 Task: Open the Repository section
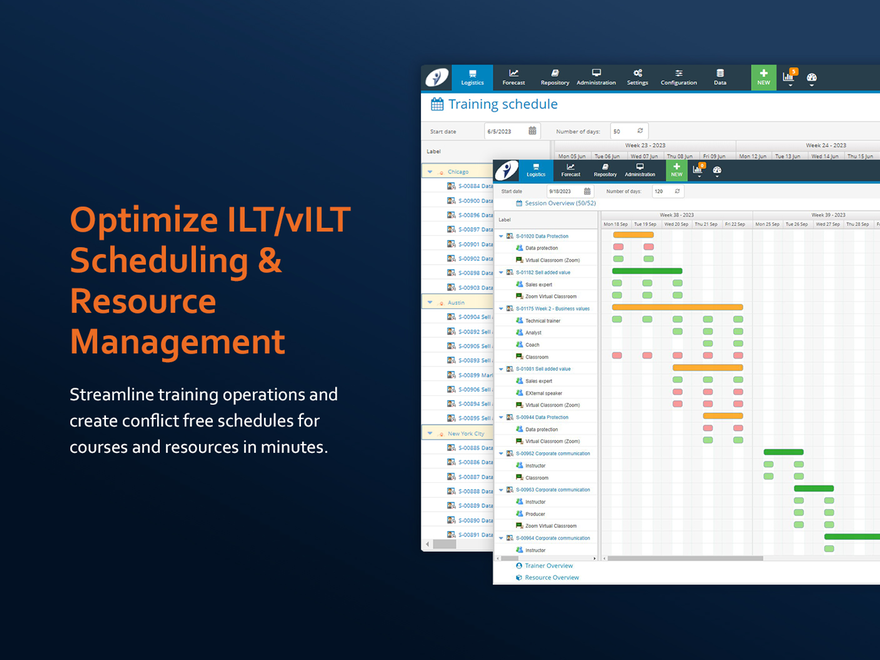(553, 76)
